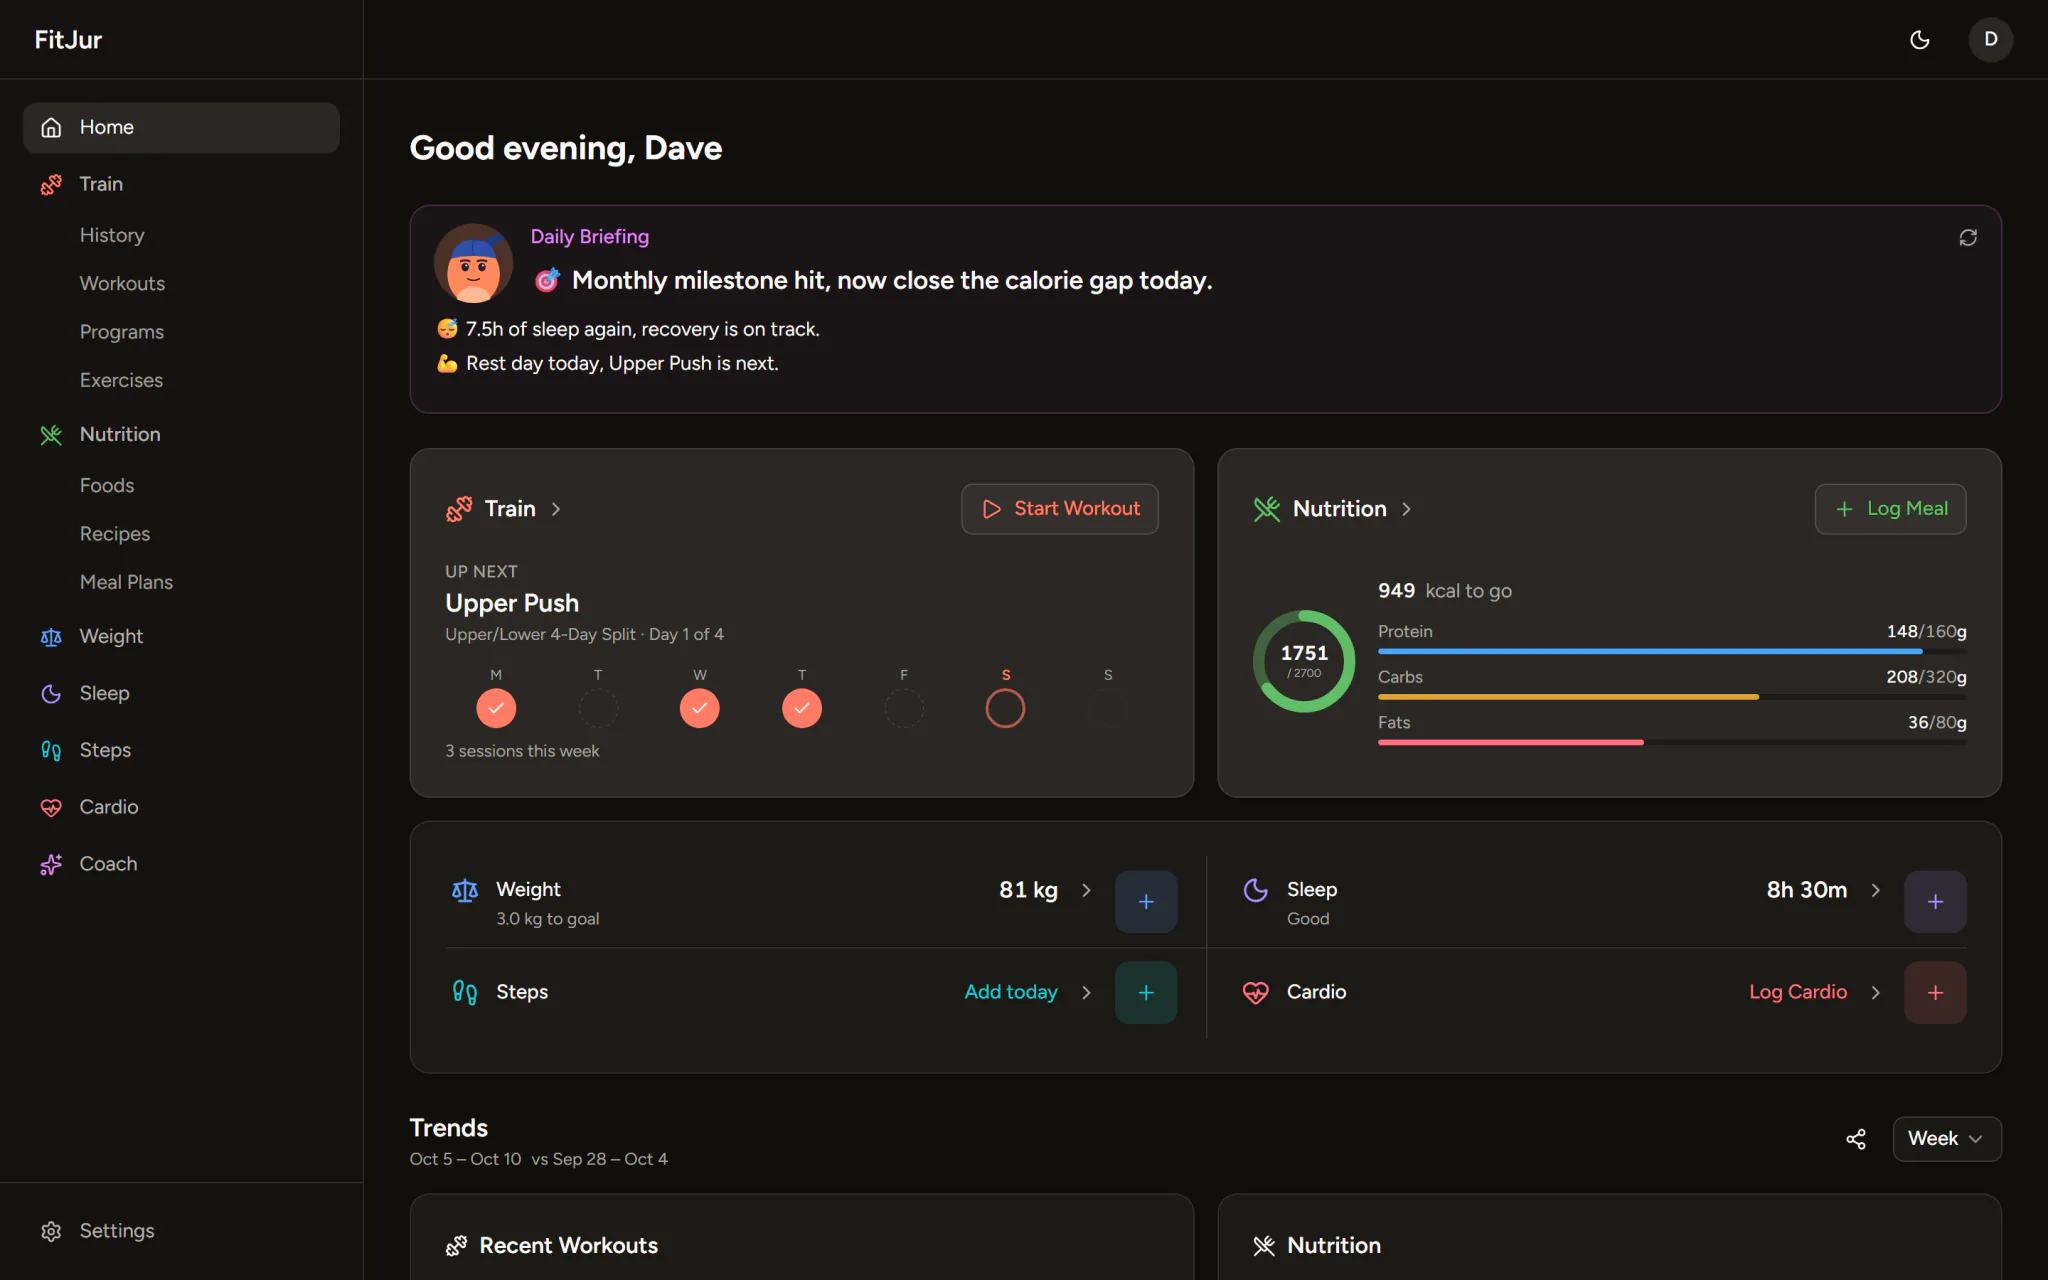Image resolution: width=2048 pixels, height=1280 pixels.
Task: Add steps with the teal plus button
Action: [x=1145, y=992]
